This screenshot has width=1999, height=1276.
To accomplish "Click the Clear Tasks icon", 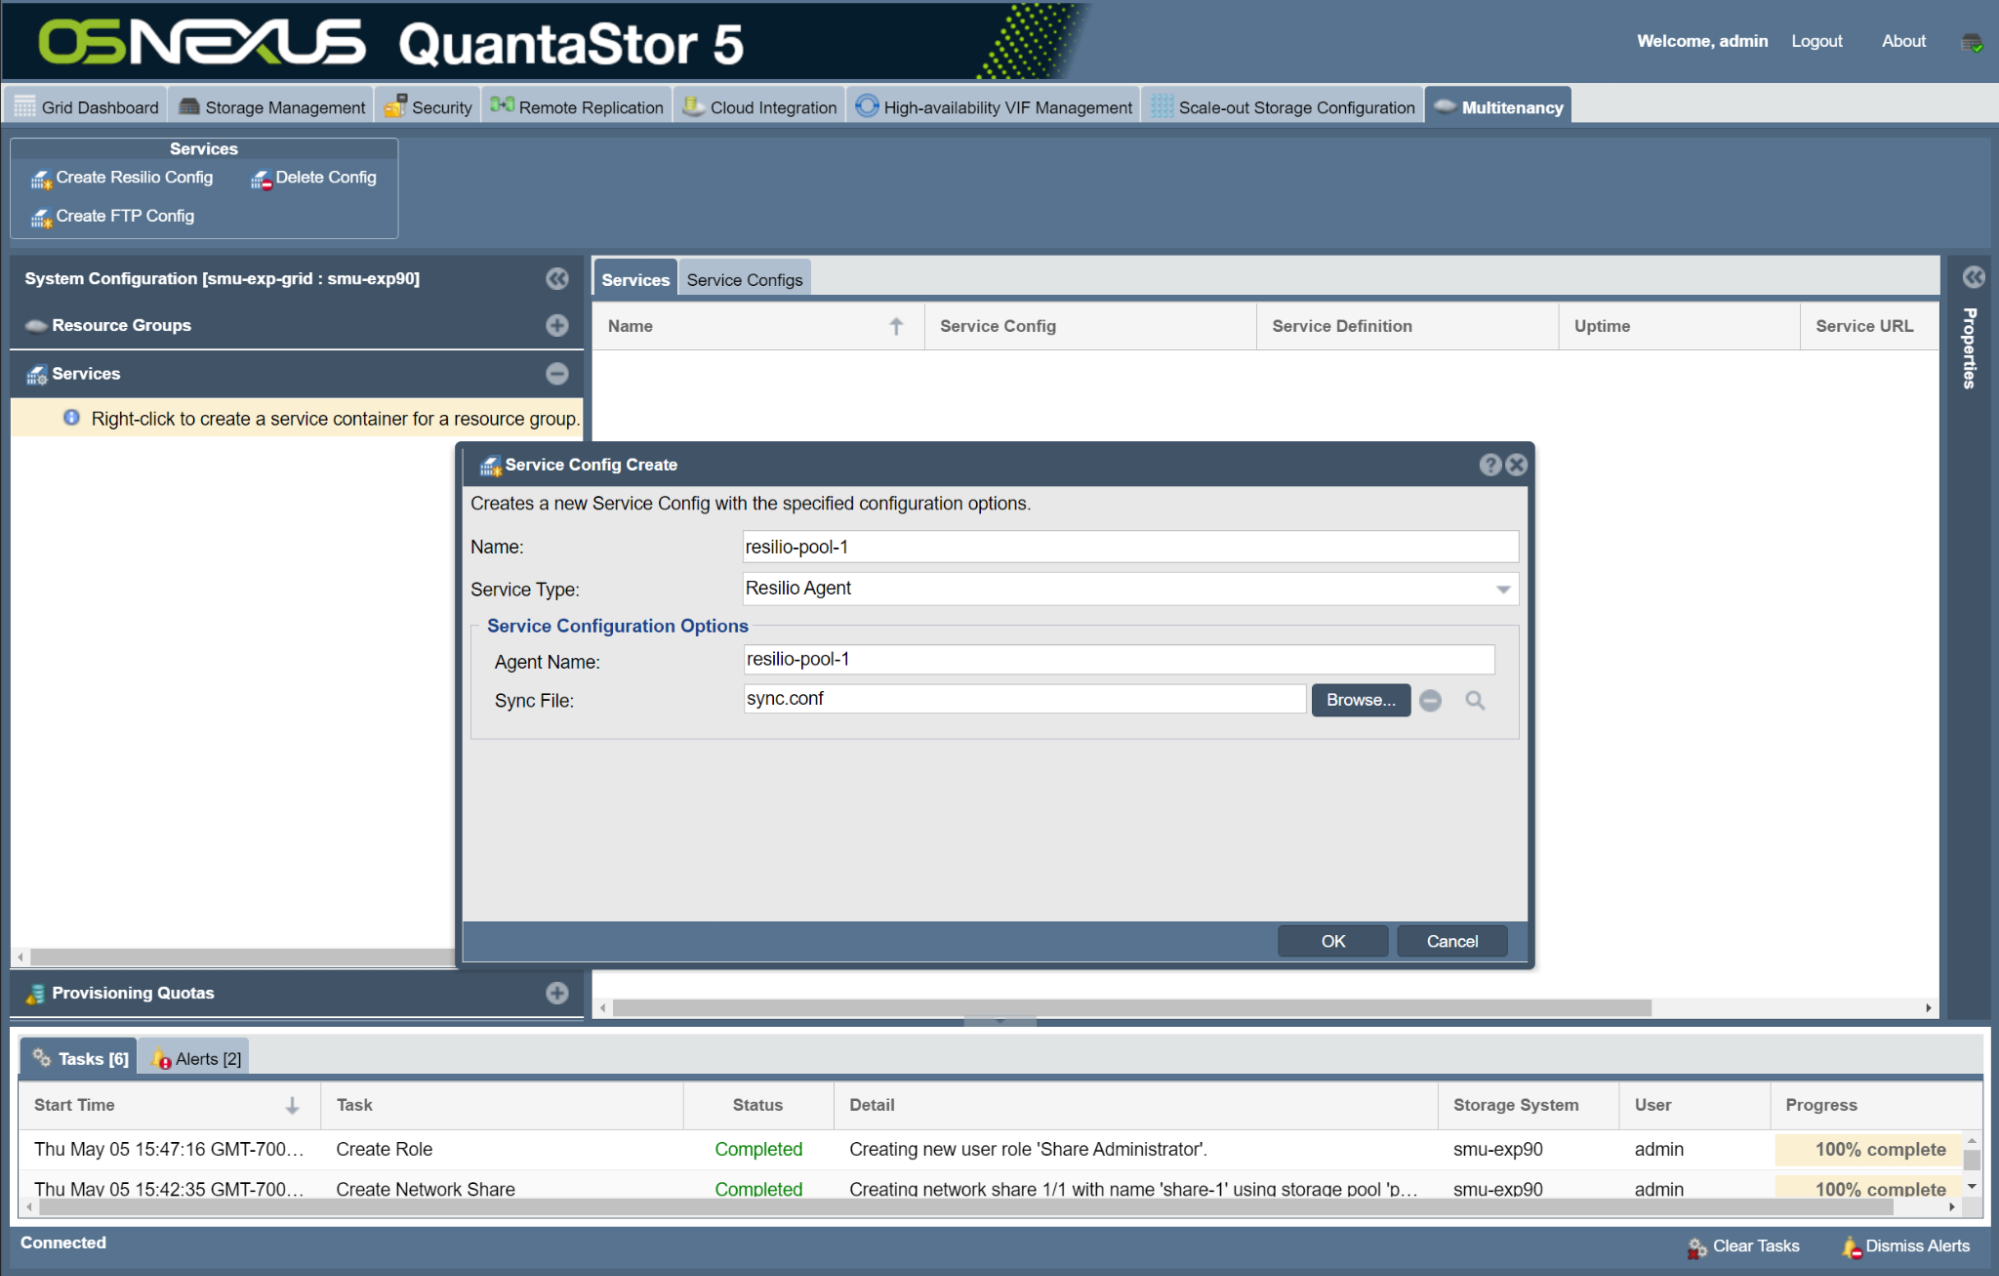I will click(x=1697, y=1247).
